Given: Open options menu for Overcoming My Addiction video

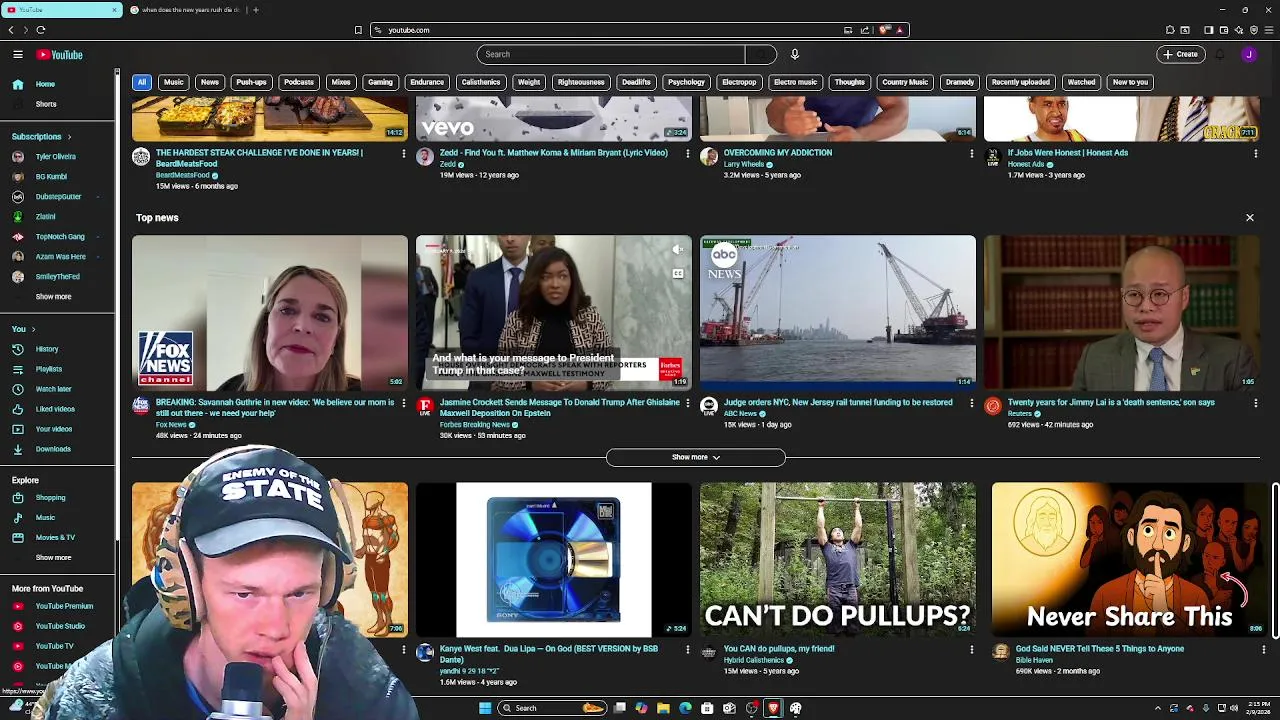Looking at the screenshot, I should [x=972, y=154].
